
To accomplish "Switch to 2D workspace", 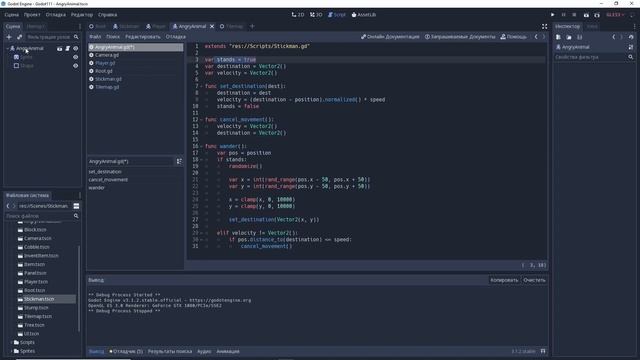I will point(298,15).
